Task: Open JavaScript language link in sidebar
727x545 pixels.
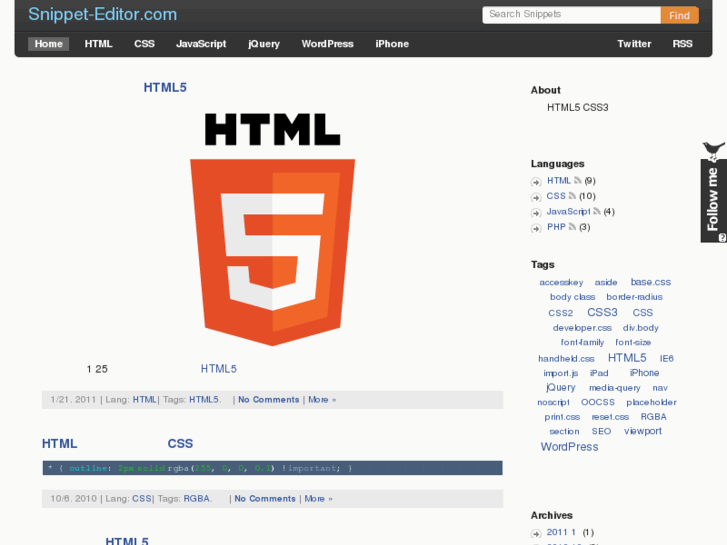Action: point(568,212)
